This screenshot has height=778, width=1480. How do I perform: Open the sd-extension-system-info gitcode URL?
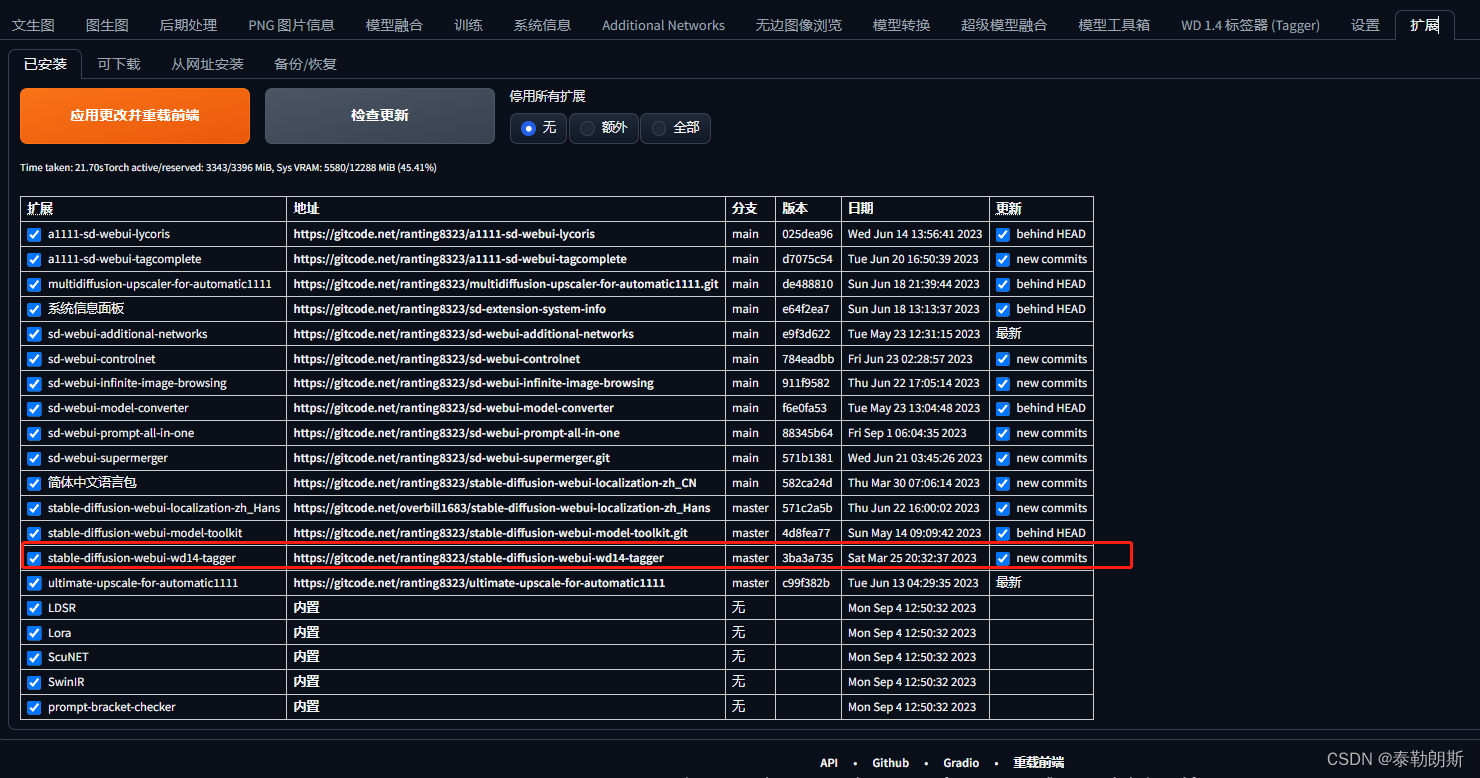coord(450,309)
